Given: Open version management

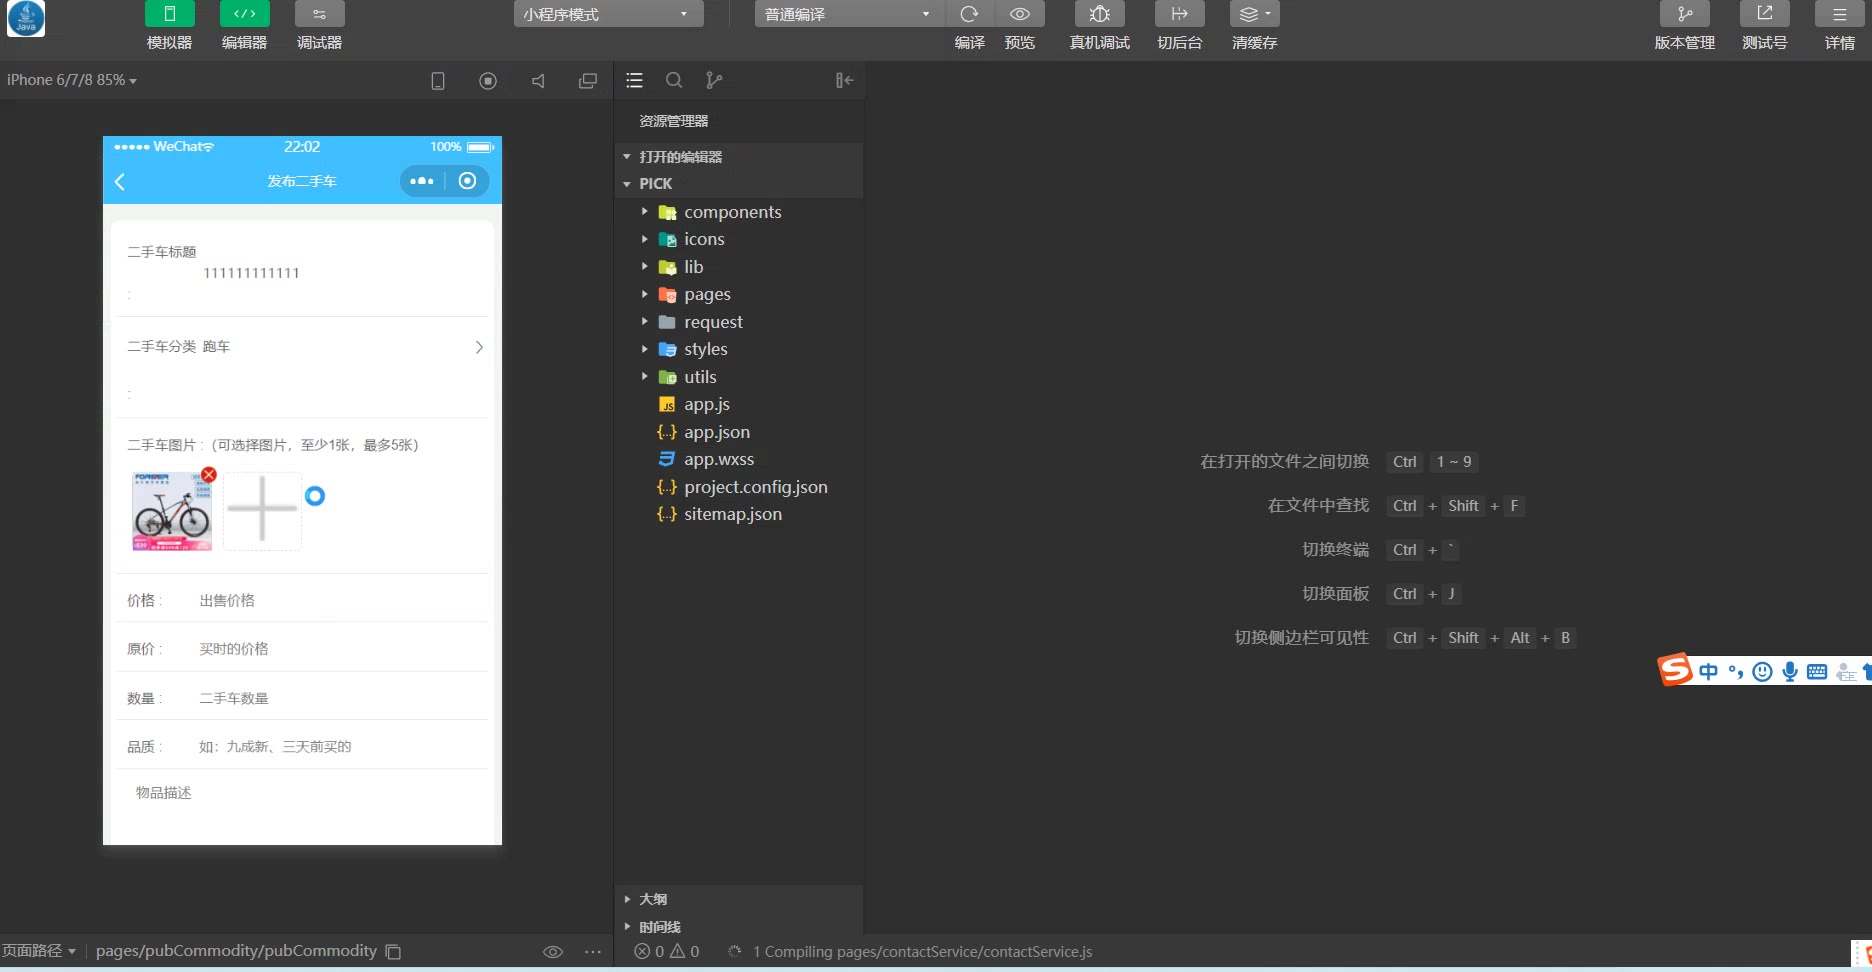Looking at the screenshot, I should click(x=1685, y=14).
